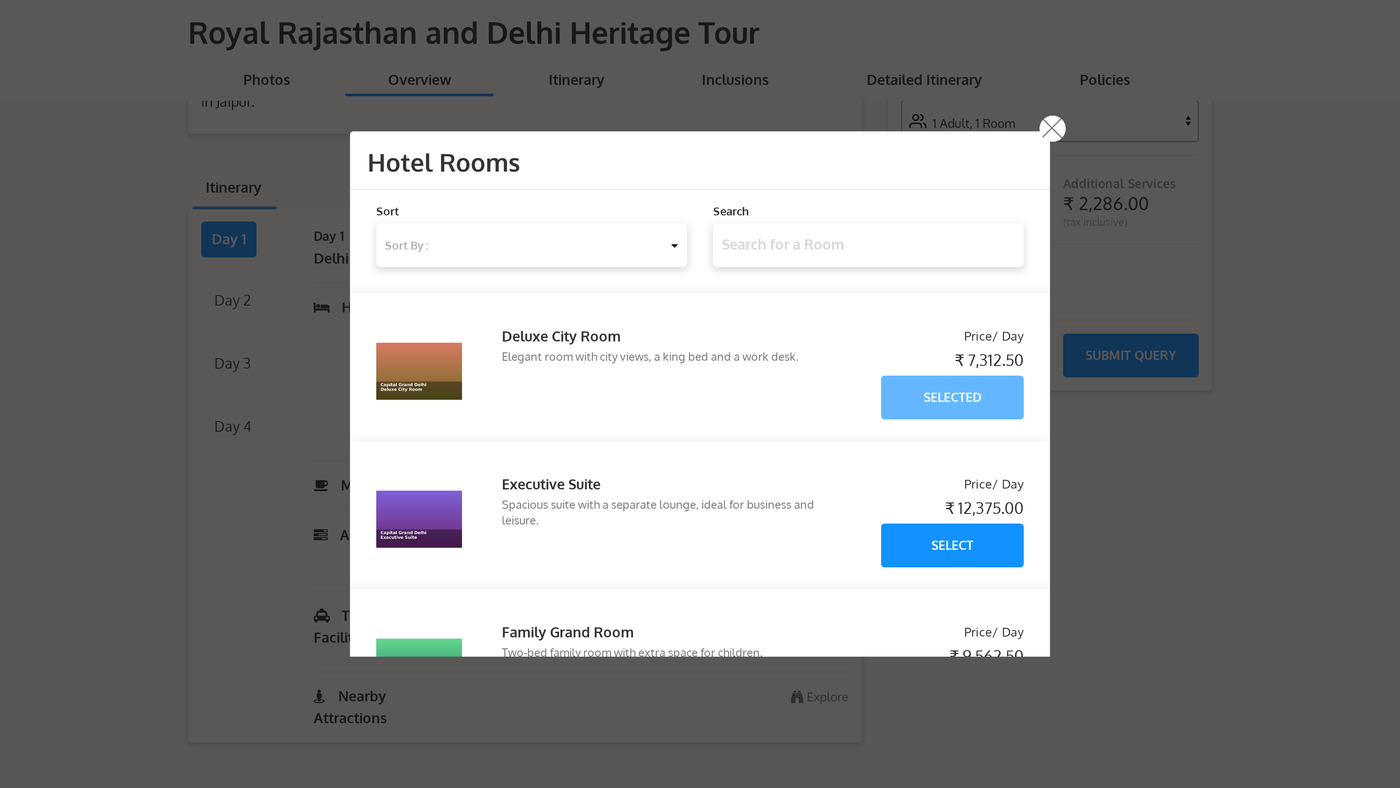This screenshot has width=1400, height=788.
Task: Select the Executive Suite room
Action: (x=952, y=545)
